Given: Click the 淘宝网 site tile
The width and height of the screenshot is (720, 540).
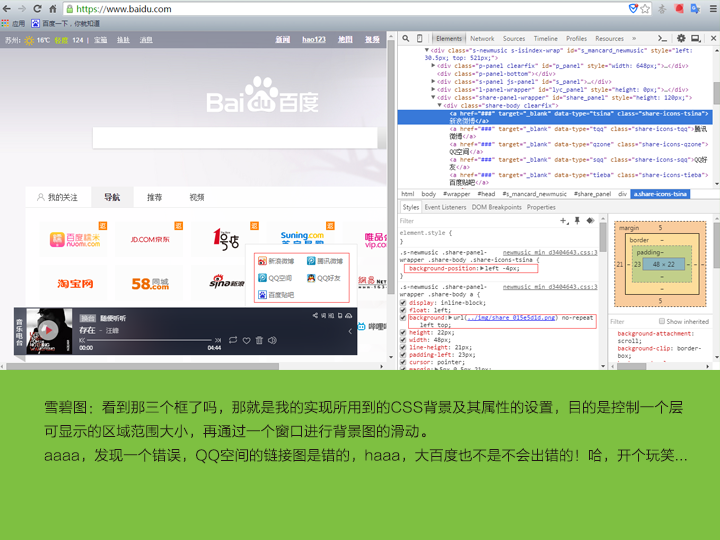Looking at the screenshot, I should [x=75, y=283].
